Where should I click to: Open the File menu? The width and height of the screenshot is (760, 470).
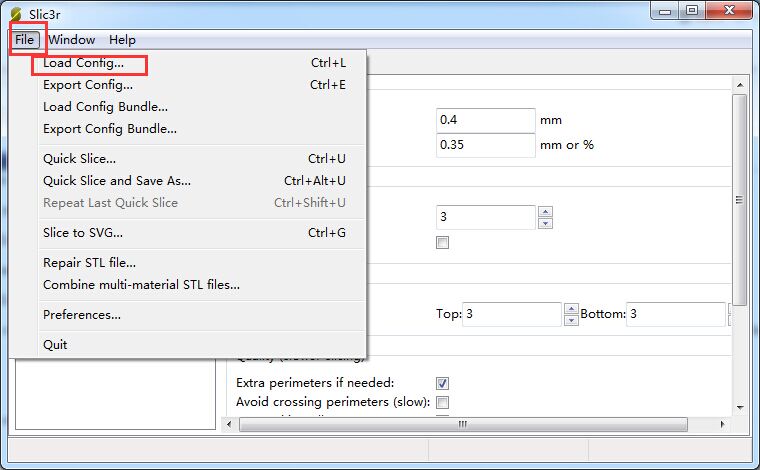click(x=24, y=40)
